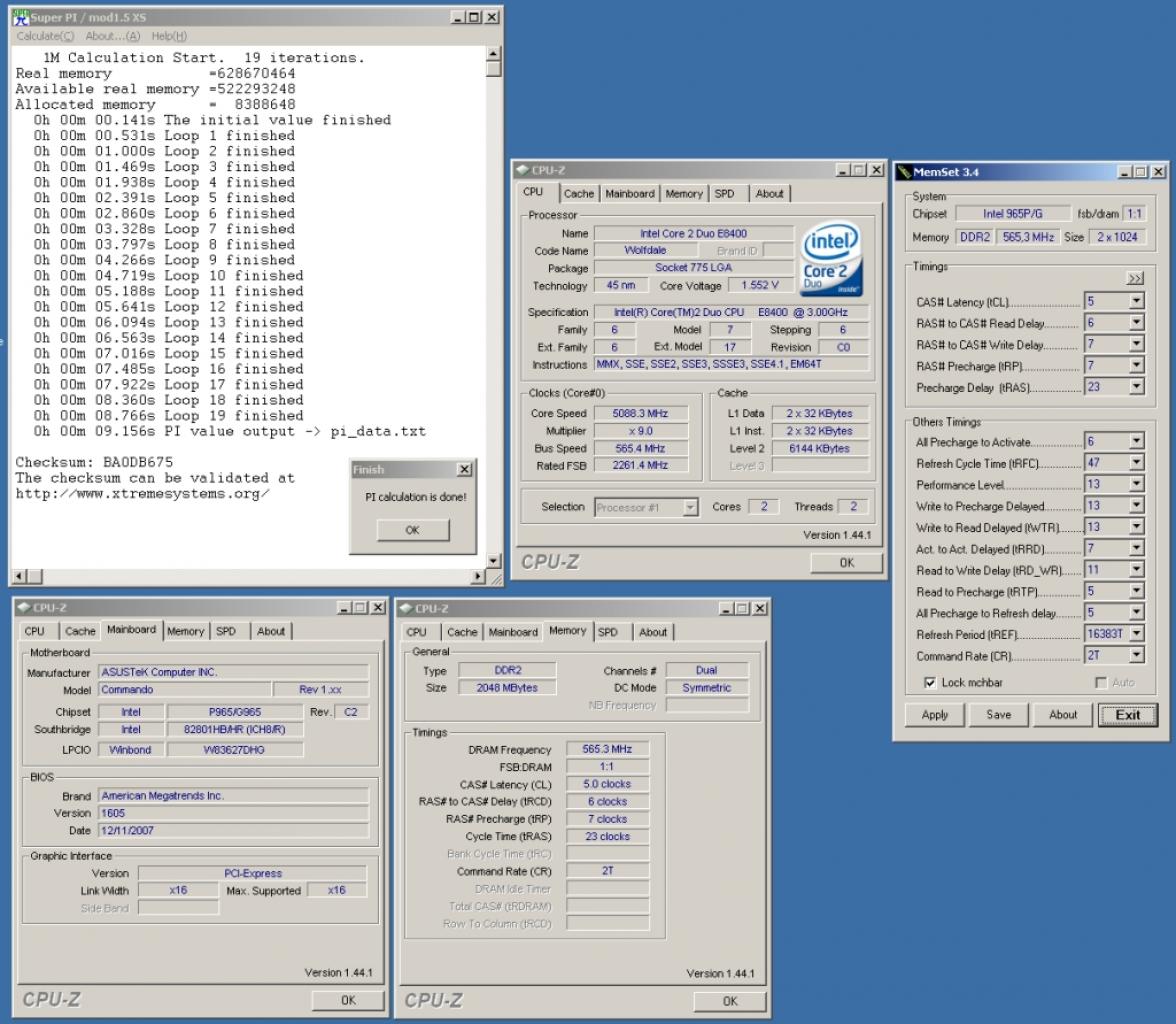Click OK in the PI calculation done dialog
1176x1024 pixels.
(x=412, y=530)
